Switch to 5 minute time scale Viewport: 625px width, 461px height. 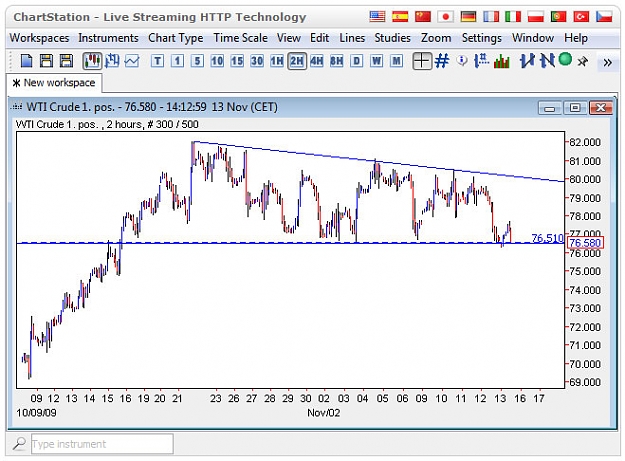[197, 61]
